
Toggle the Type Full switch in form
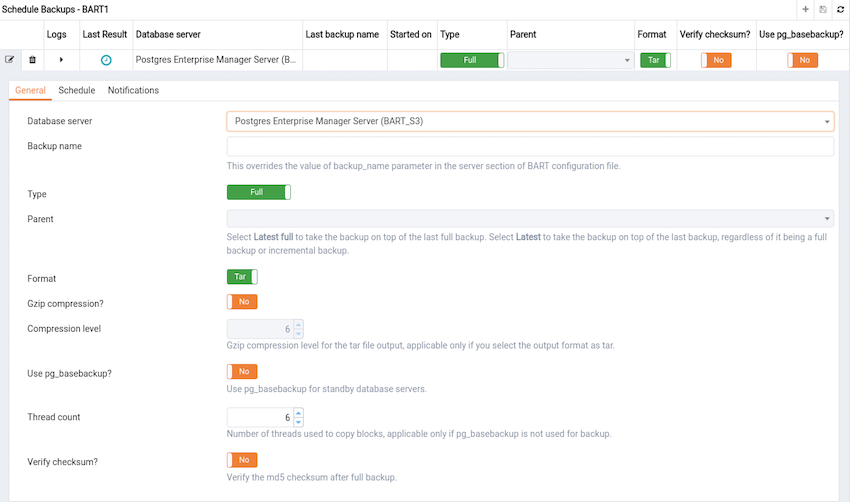tap(259, 192)
